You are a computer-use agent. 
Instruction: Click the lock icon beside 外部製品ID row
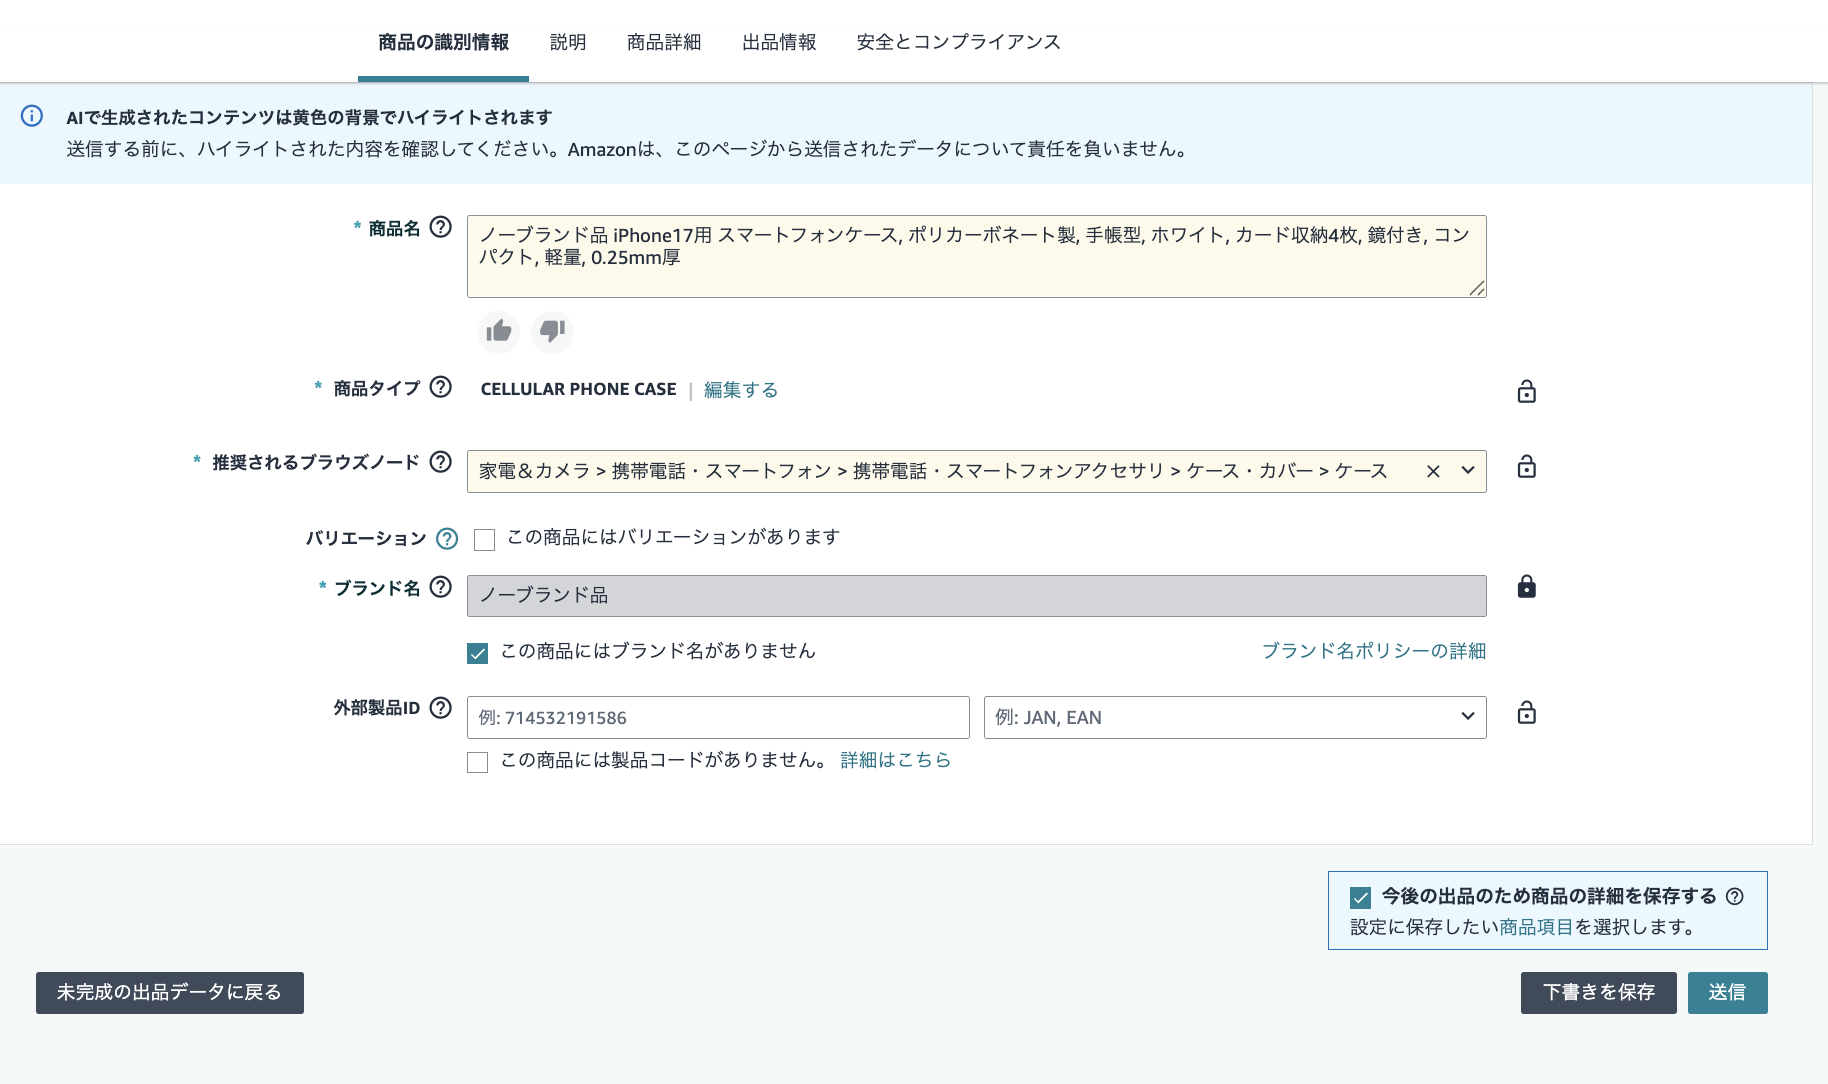1526,713
